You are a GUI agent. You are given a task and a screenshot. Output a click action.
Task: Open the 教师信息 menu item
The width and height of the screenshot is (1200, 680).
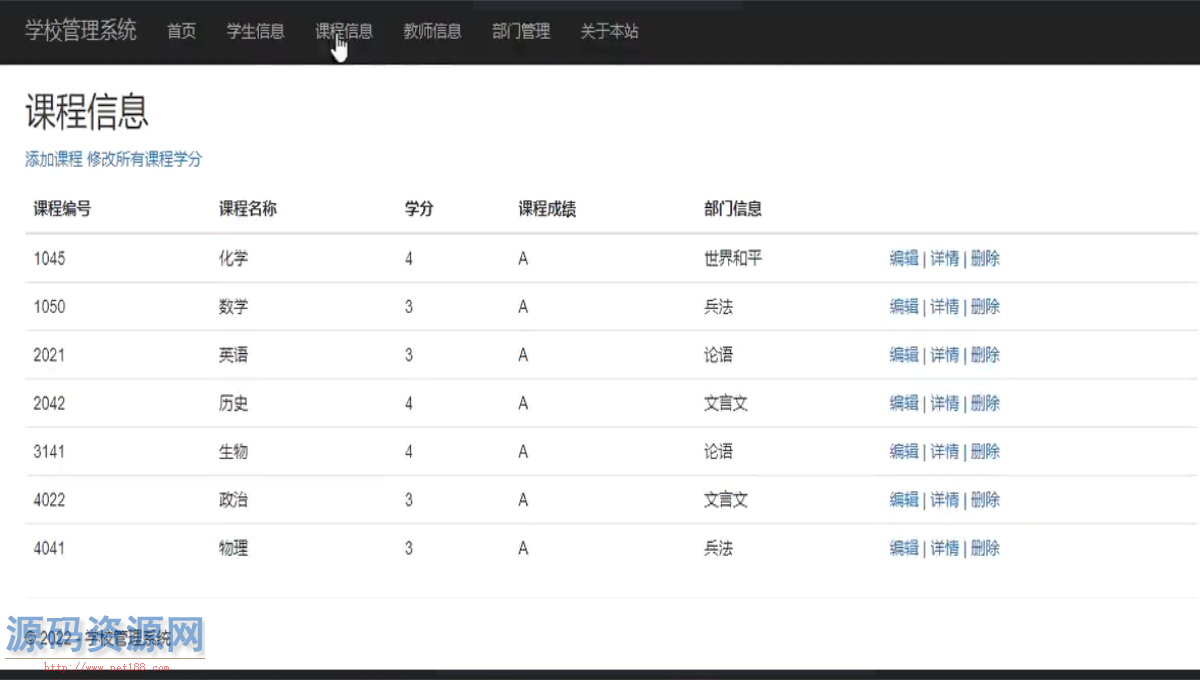432,31
